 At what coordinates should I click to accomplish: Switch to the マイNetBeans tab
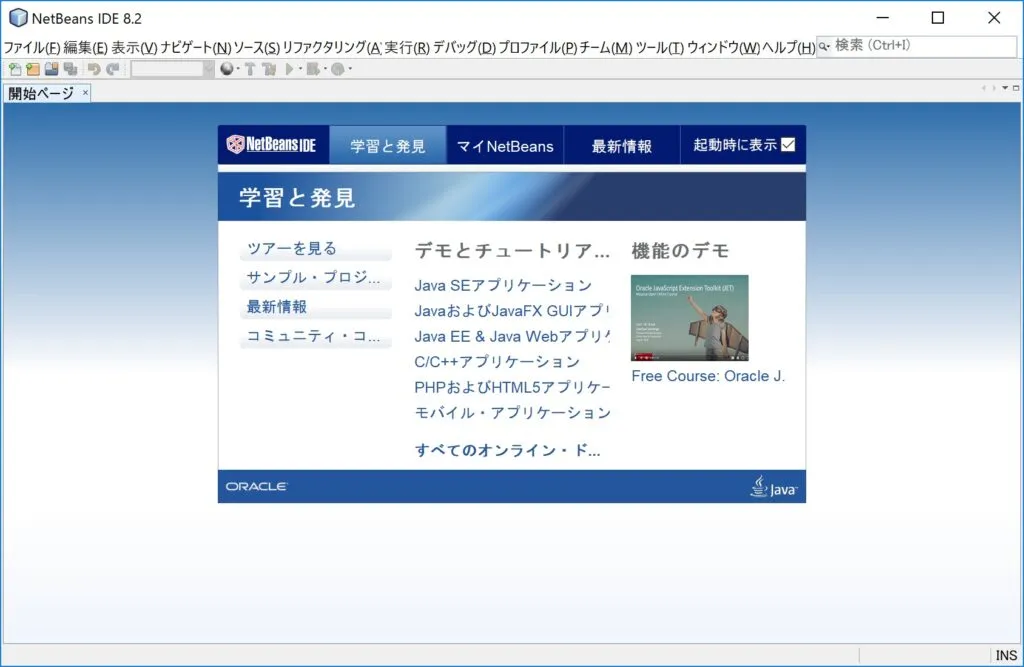(505, 145)
